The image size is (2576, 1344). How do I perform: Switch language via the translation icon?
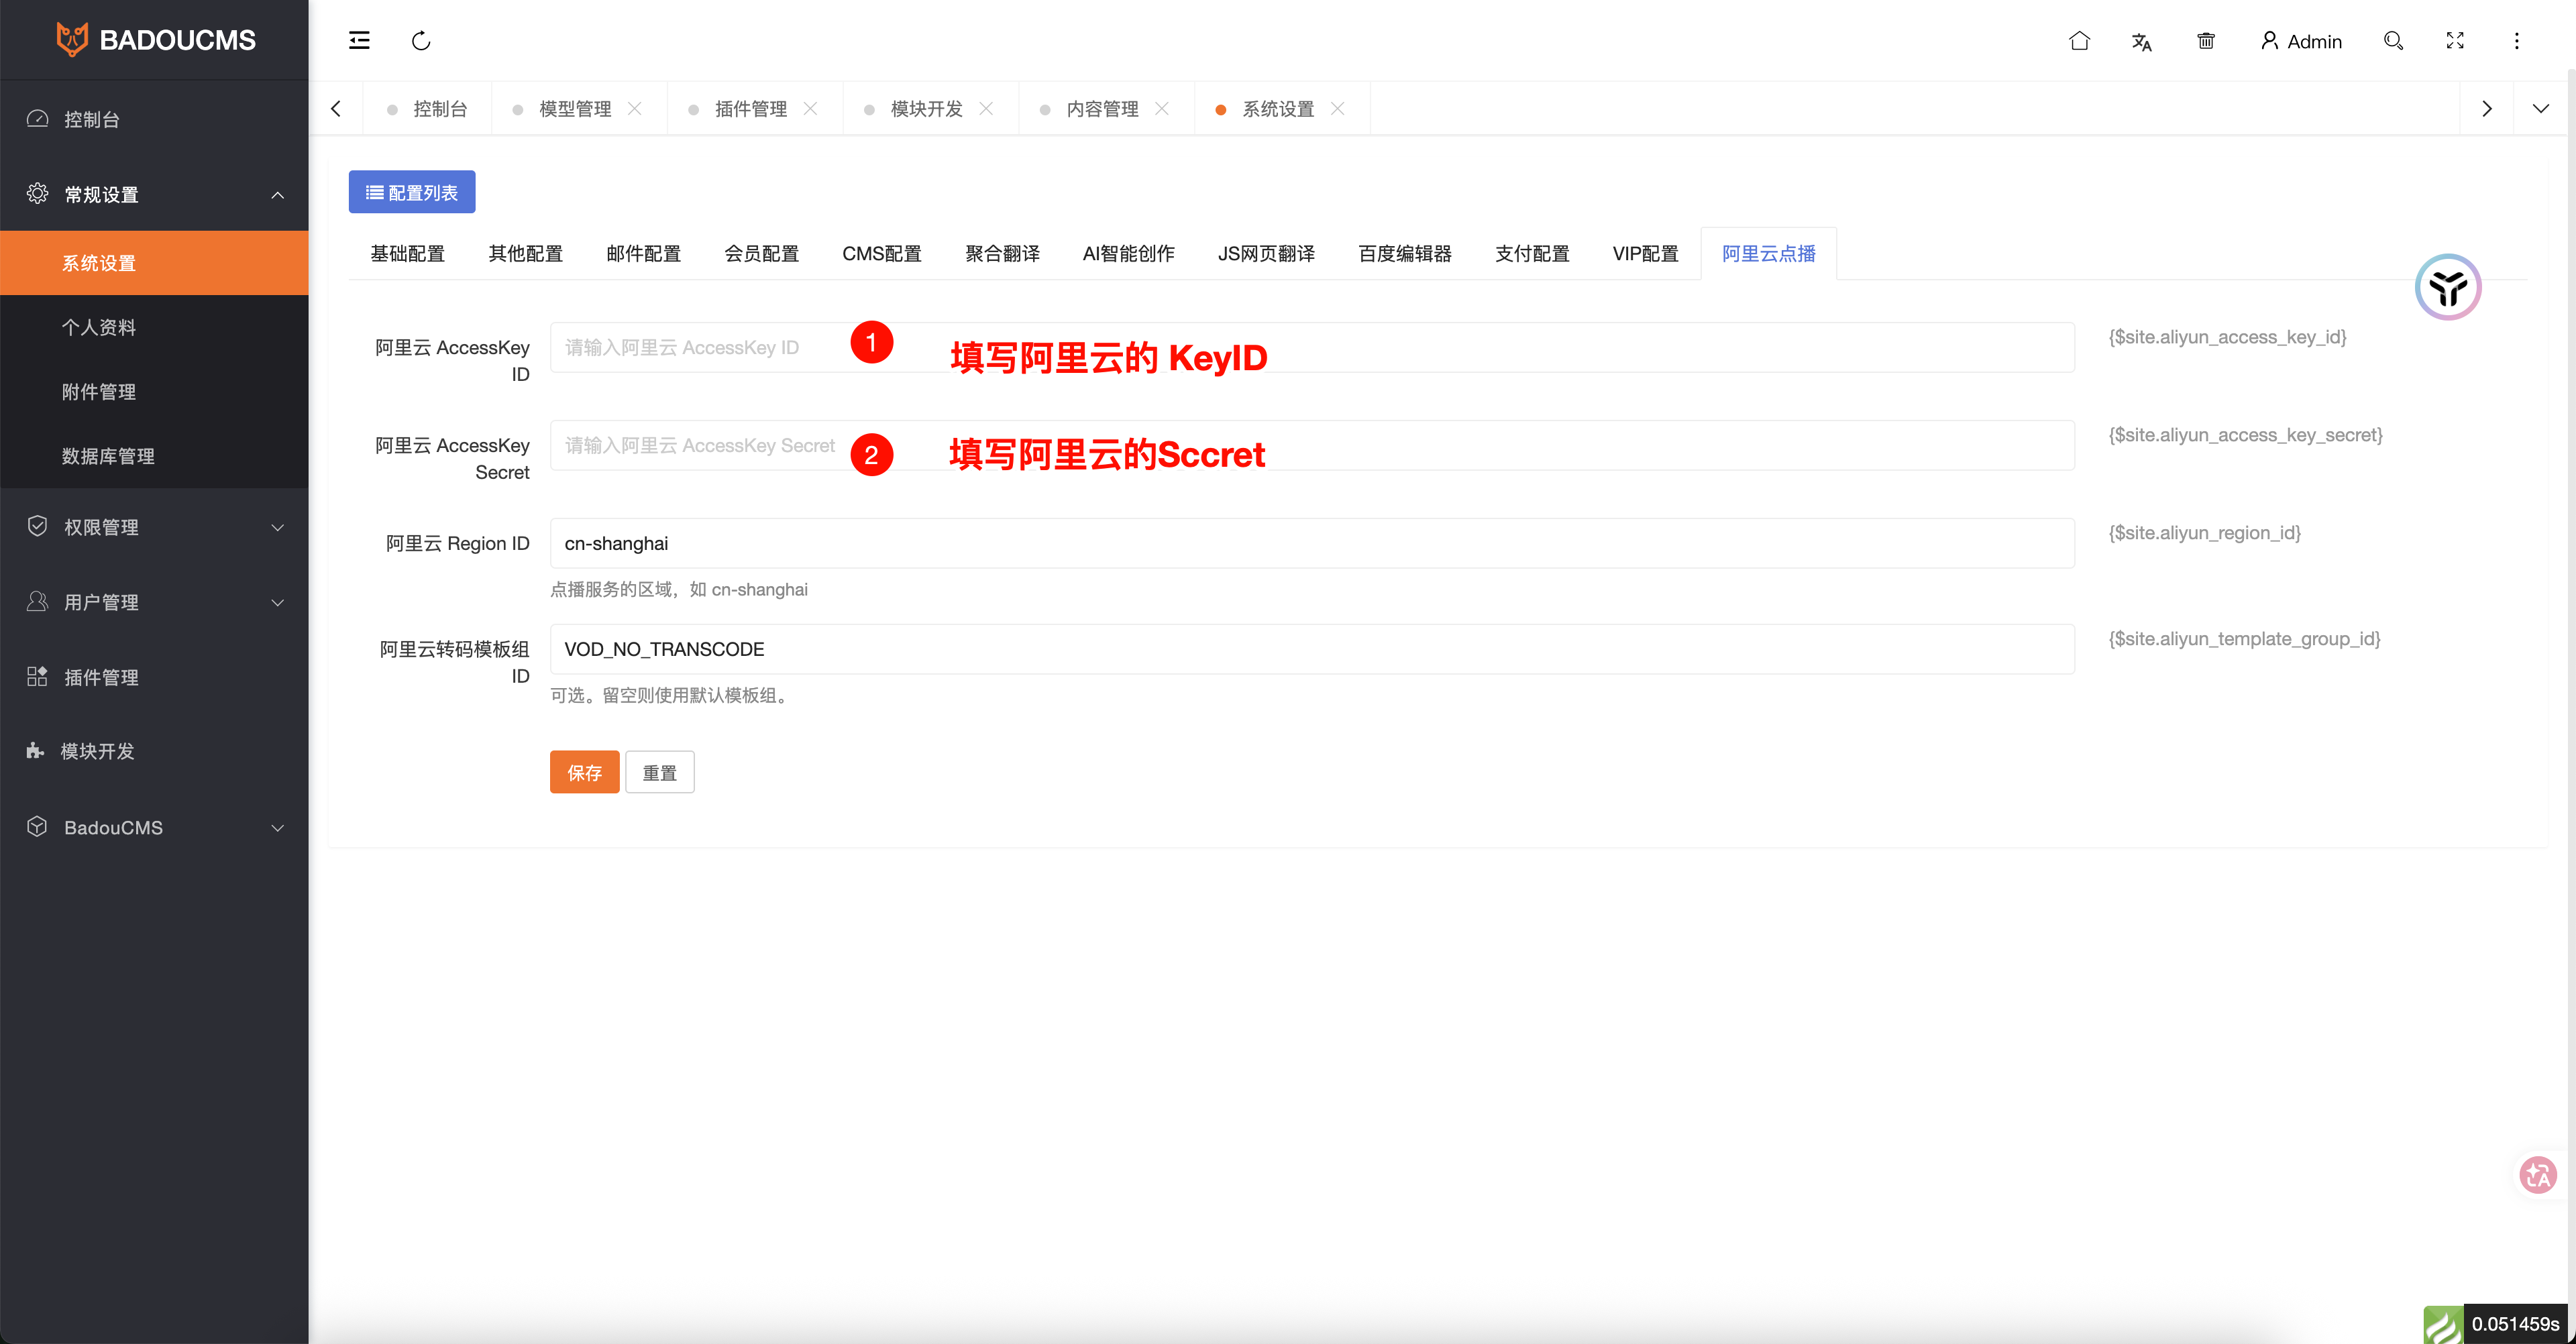tap(2142, 42)
